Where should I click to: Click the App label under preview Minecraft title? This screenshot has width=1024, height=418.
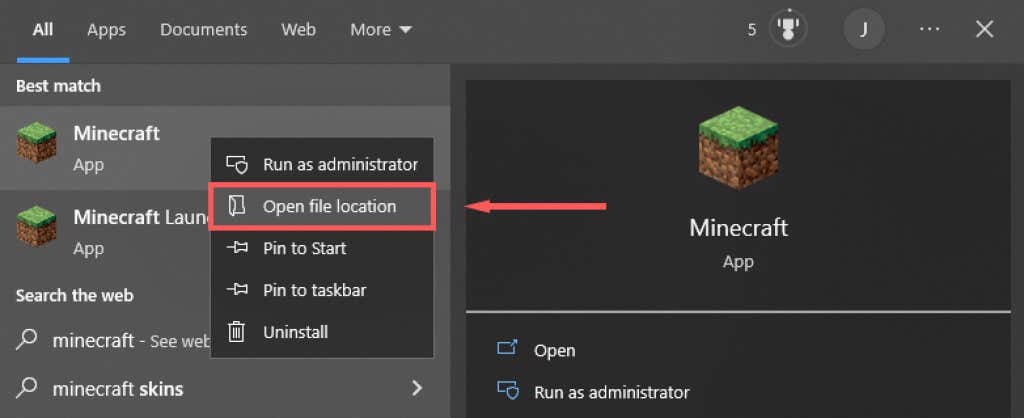tap(738, 262)
